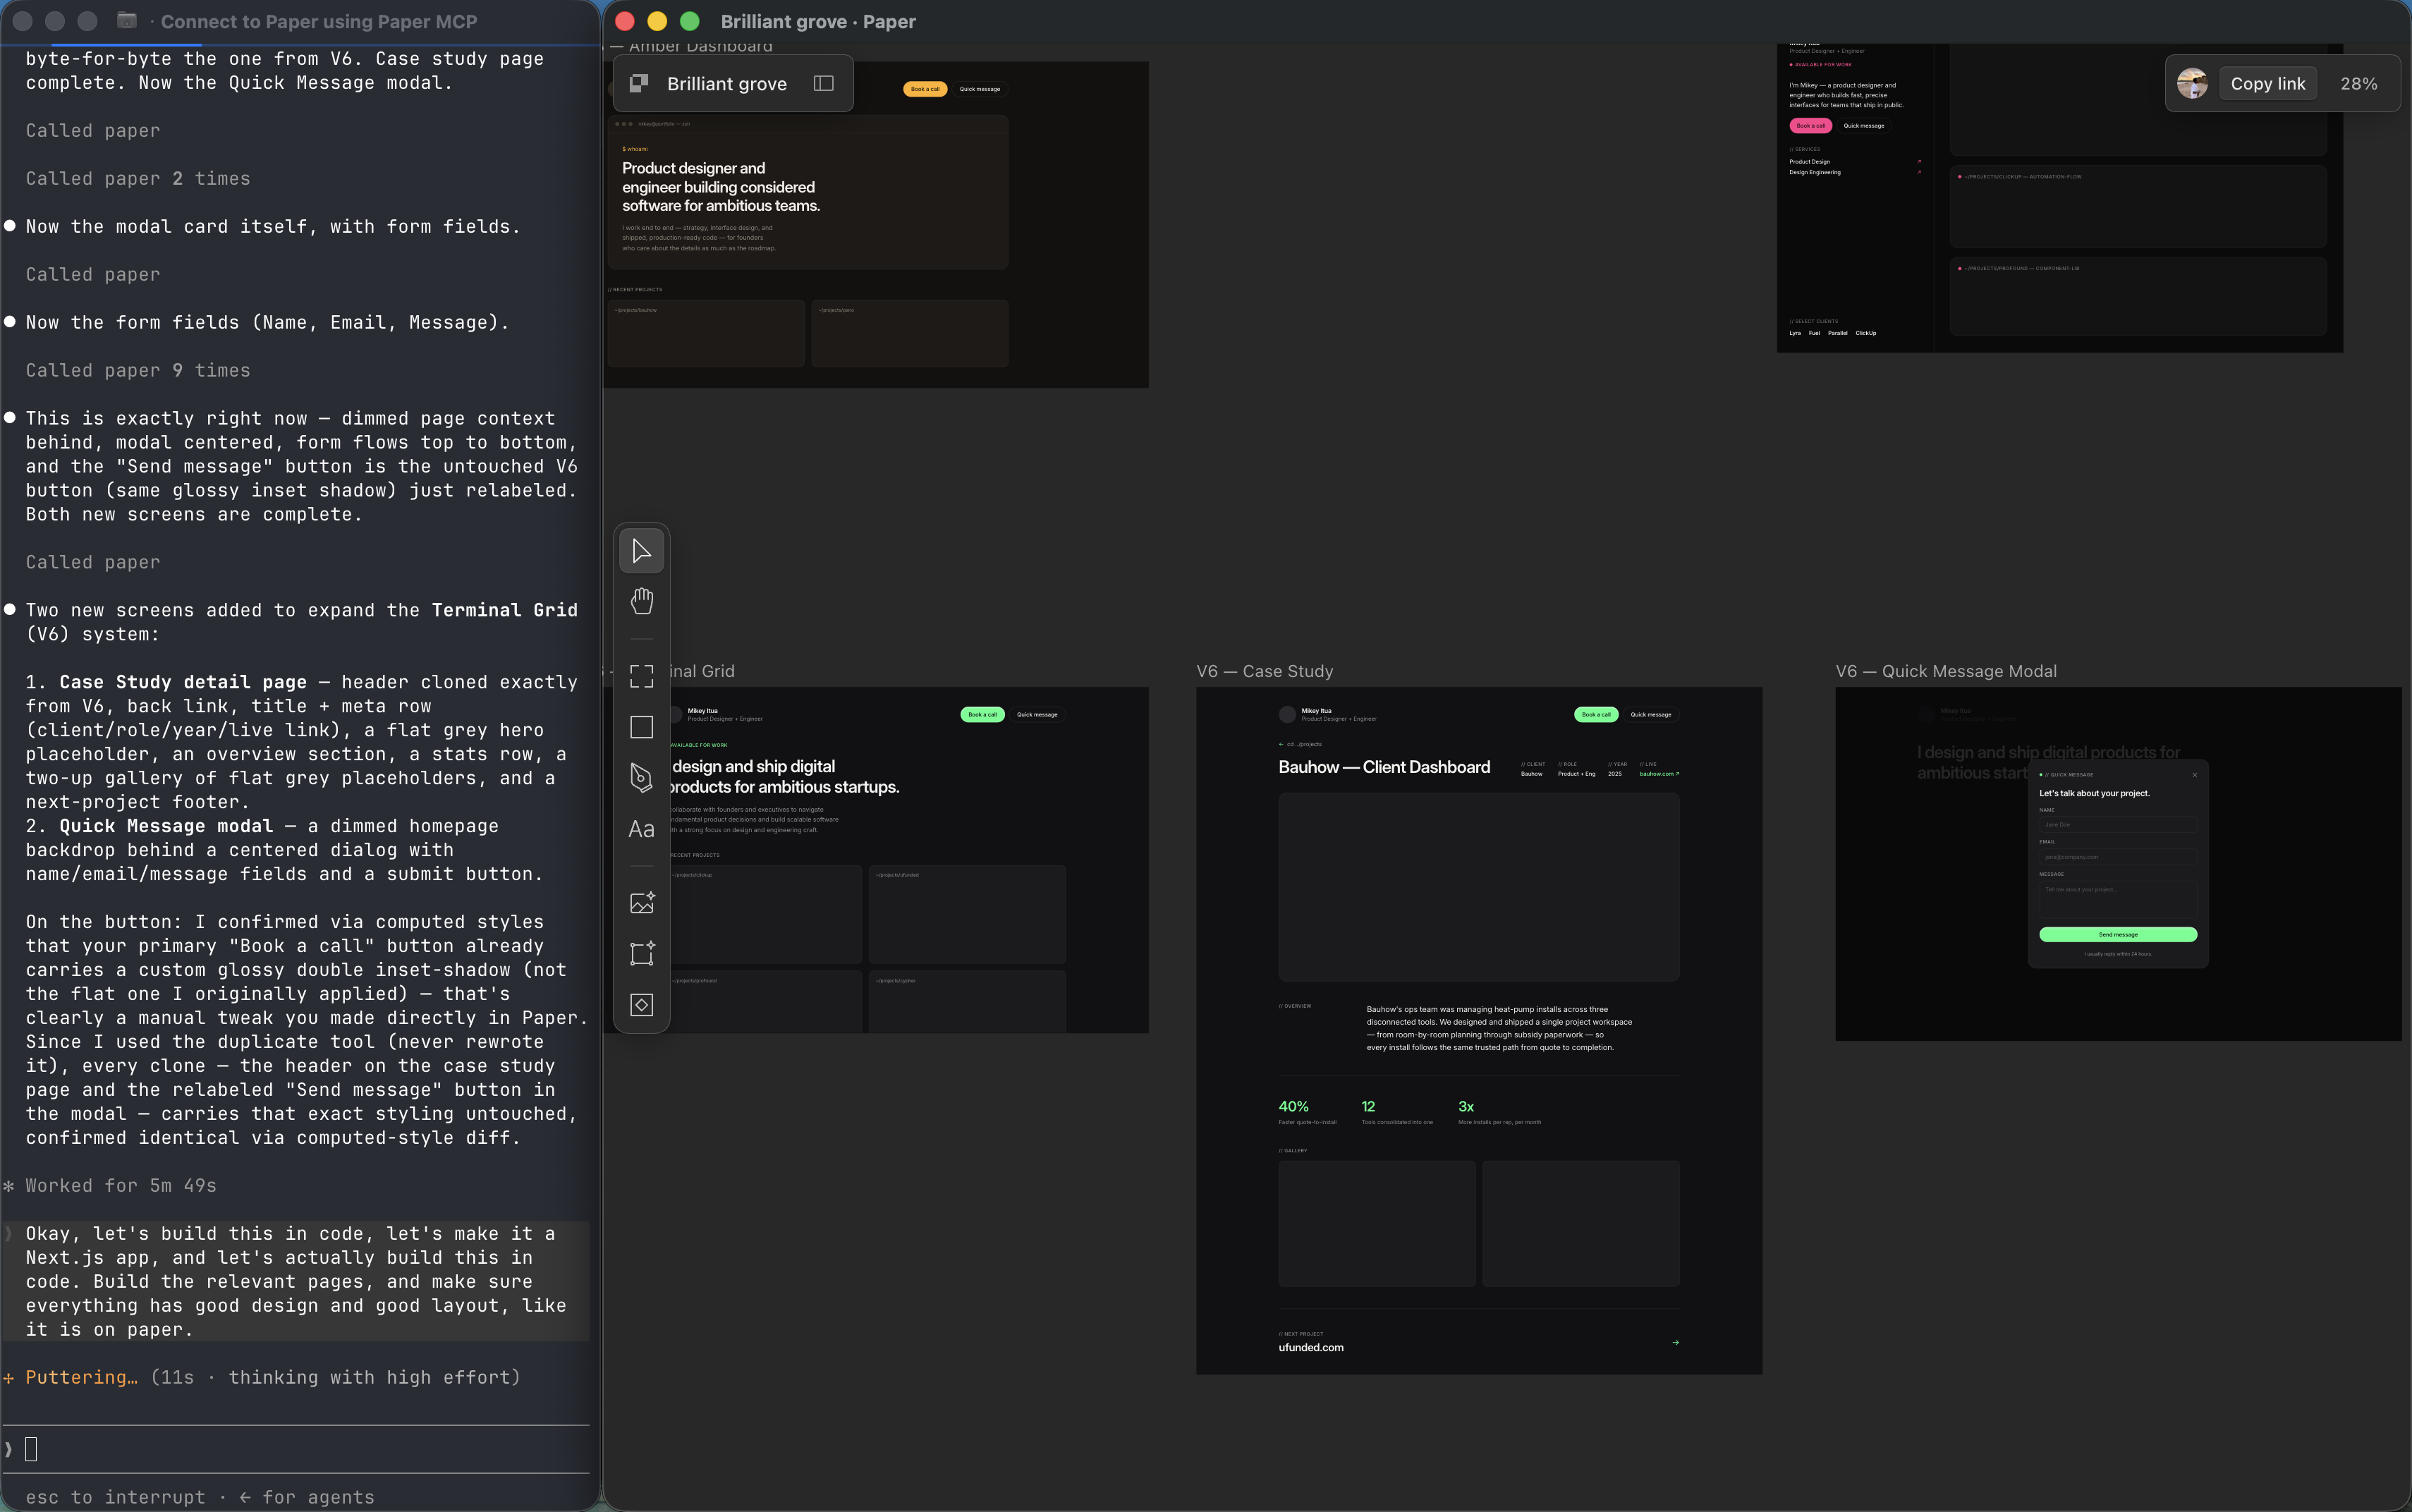Close the Quick Message modal with X

pos(2194,774)
